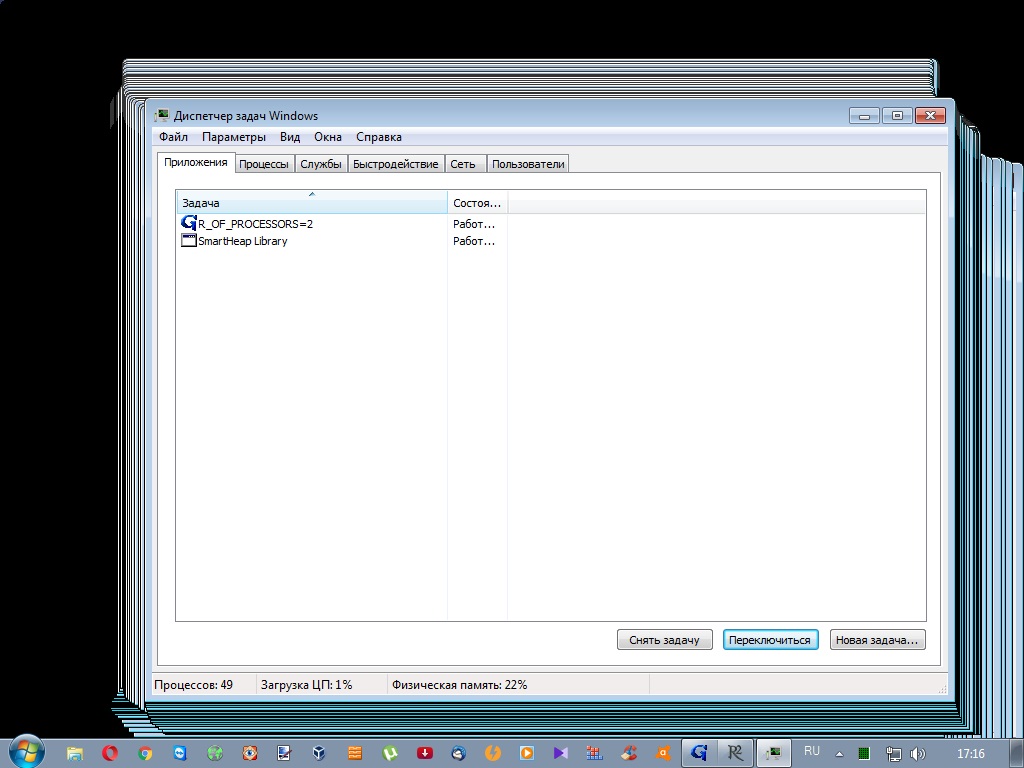This screenshot has width=1024, height=768.
Task: Switch to the Процессы tab
Action: pyautogui.click(x=264, y=164)
